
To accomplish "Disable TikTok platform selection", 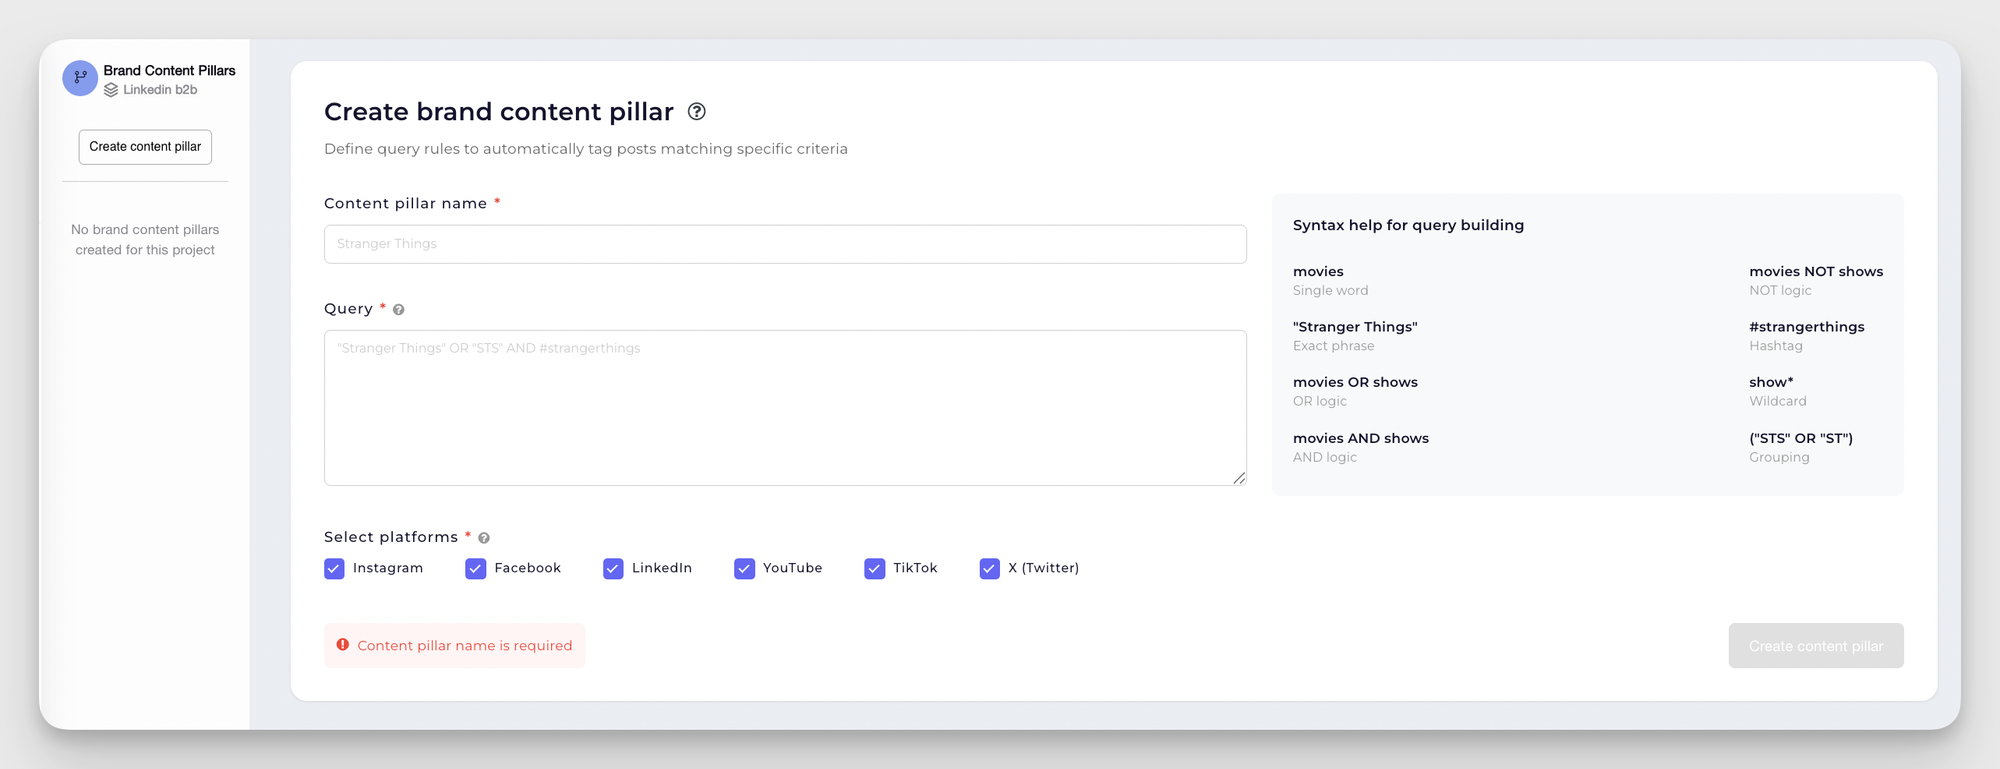I will 875,568.
